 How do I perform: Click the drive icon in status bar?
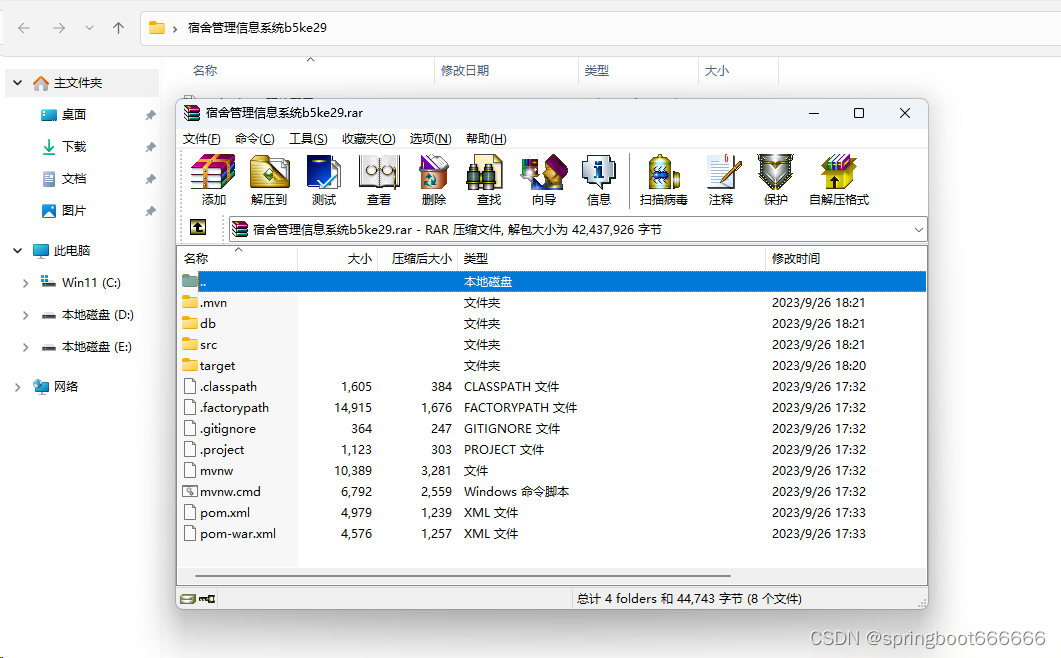(188, 598)
